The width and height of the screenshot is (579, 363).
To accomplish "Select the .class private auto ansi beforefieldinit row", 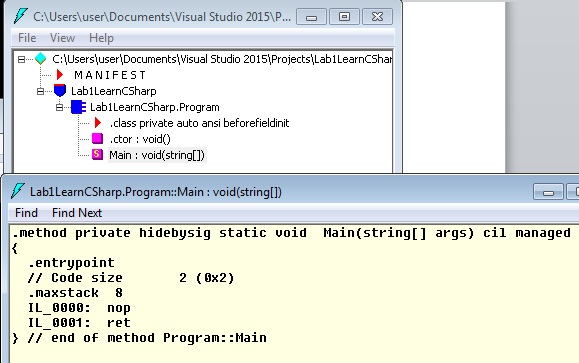I will [199, 123].
